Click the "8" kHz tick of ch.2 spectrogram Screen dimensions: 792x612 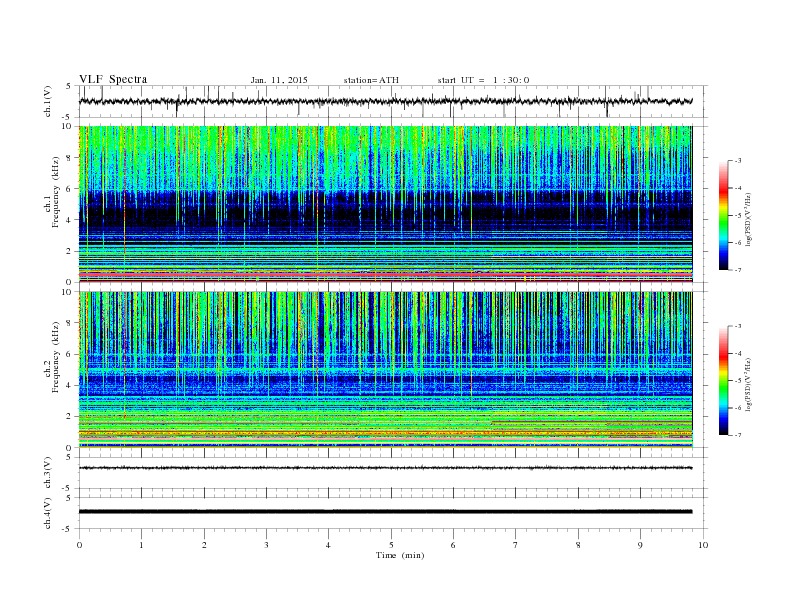coord(69,323)
